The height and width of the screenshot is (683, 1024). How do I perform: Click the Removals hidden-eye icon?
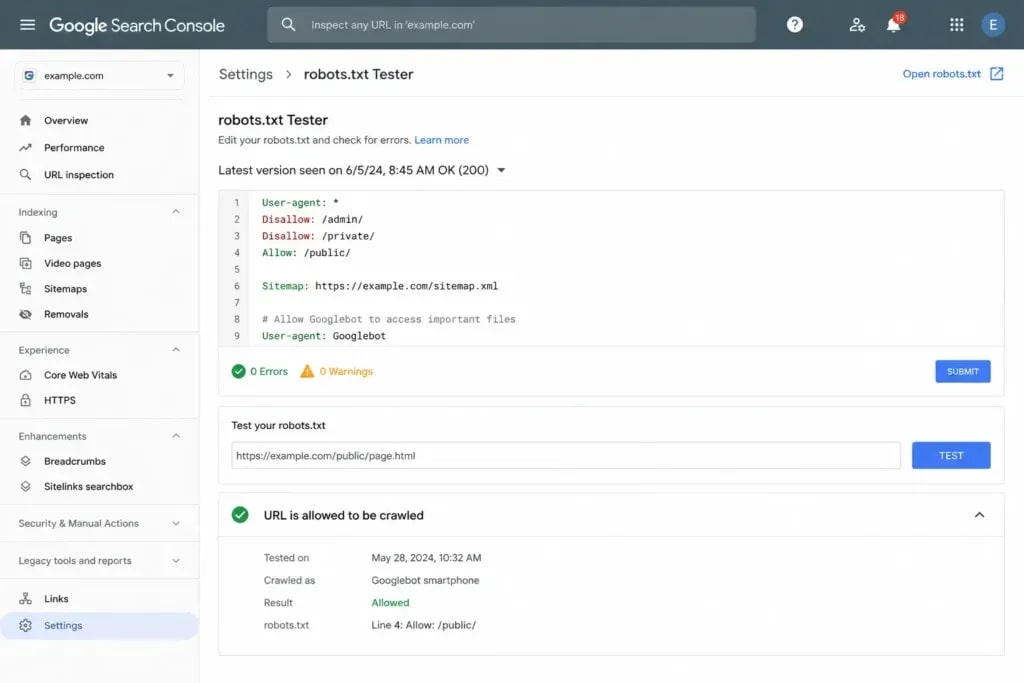(25, 314)
